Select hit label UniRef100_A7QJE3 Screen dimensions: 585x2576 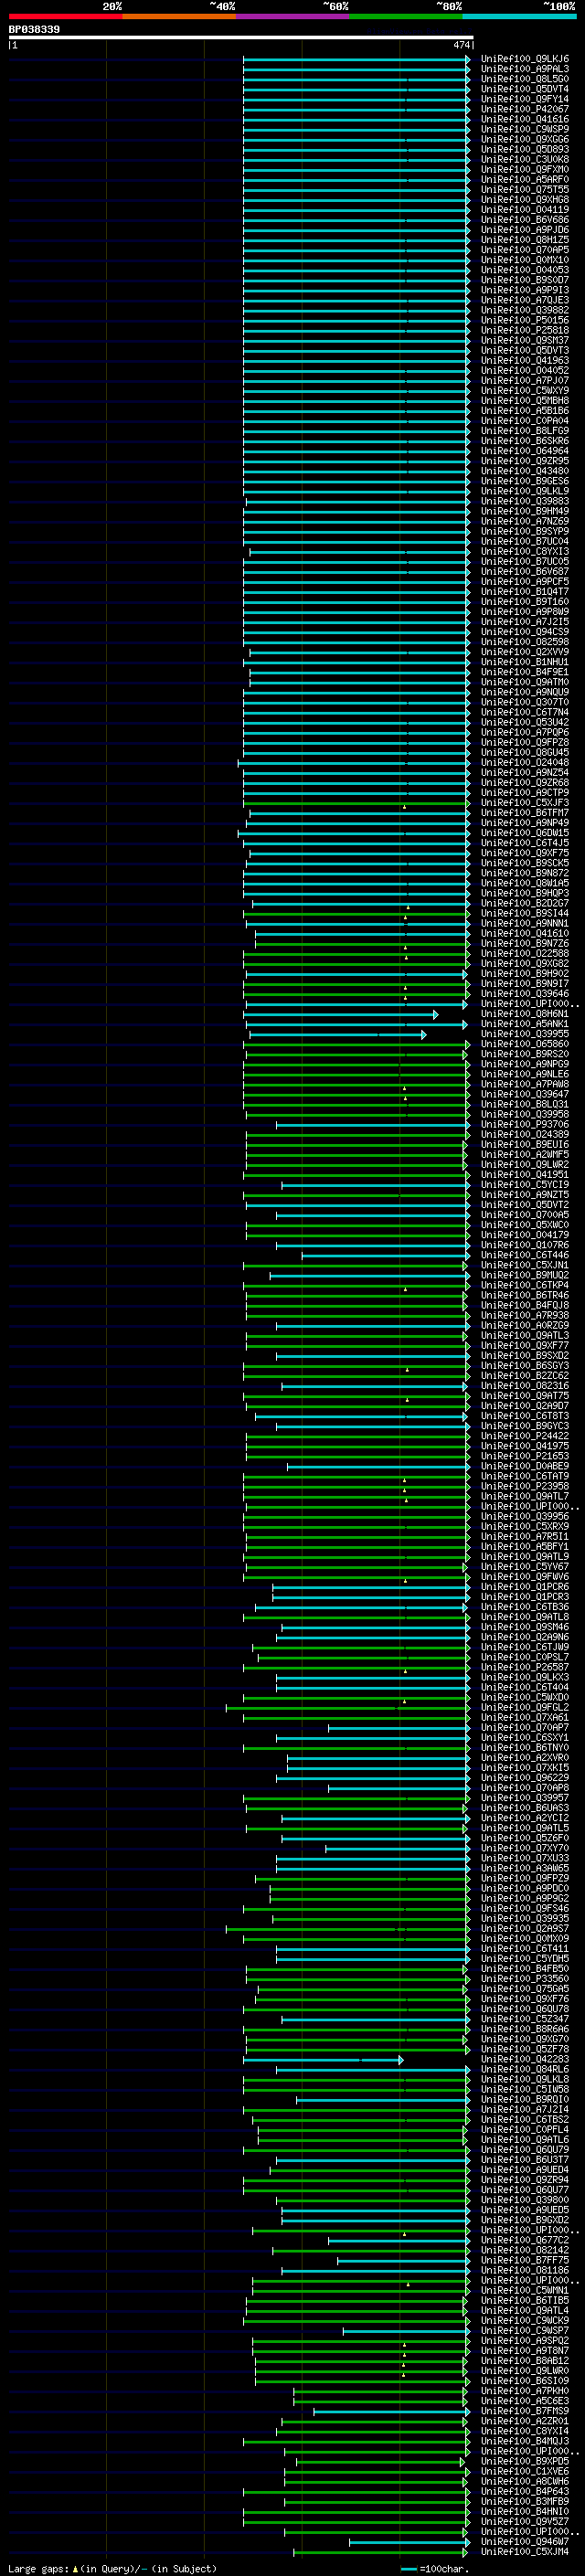[x=525, y=300]
